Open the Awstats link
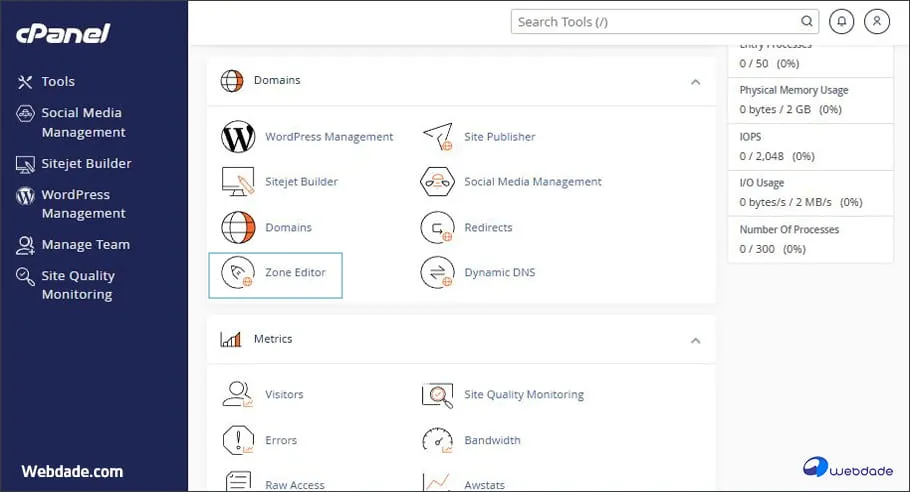The height and width of the screenshot is (492, 910). 484,485
